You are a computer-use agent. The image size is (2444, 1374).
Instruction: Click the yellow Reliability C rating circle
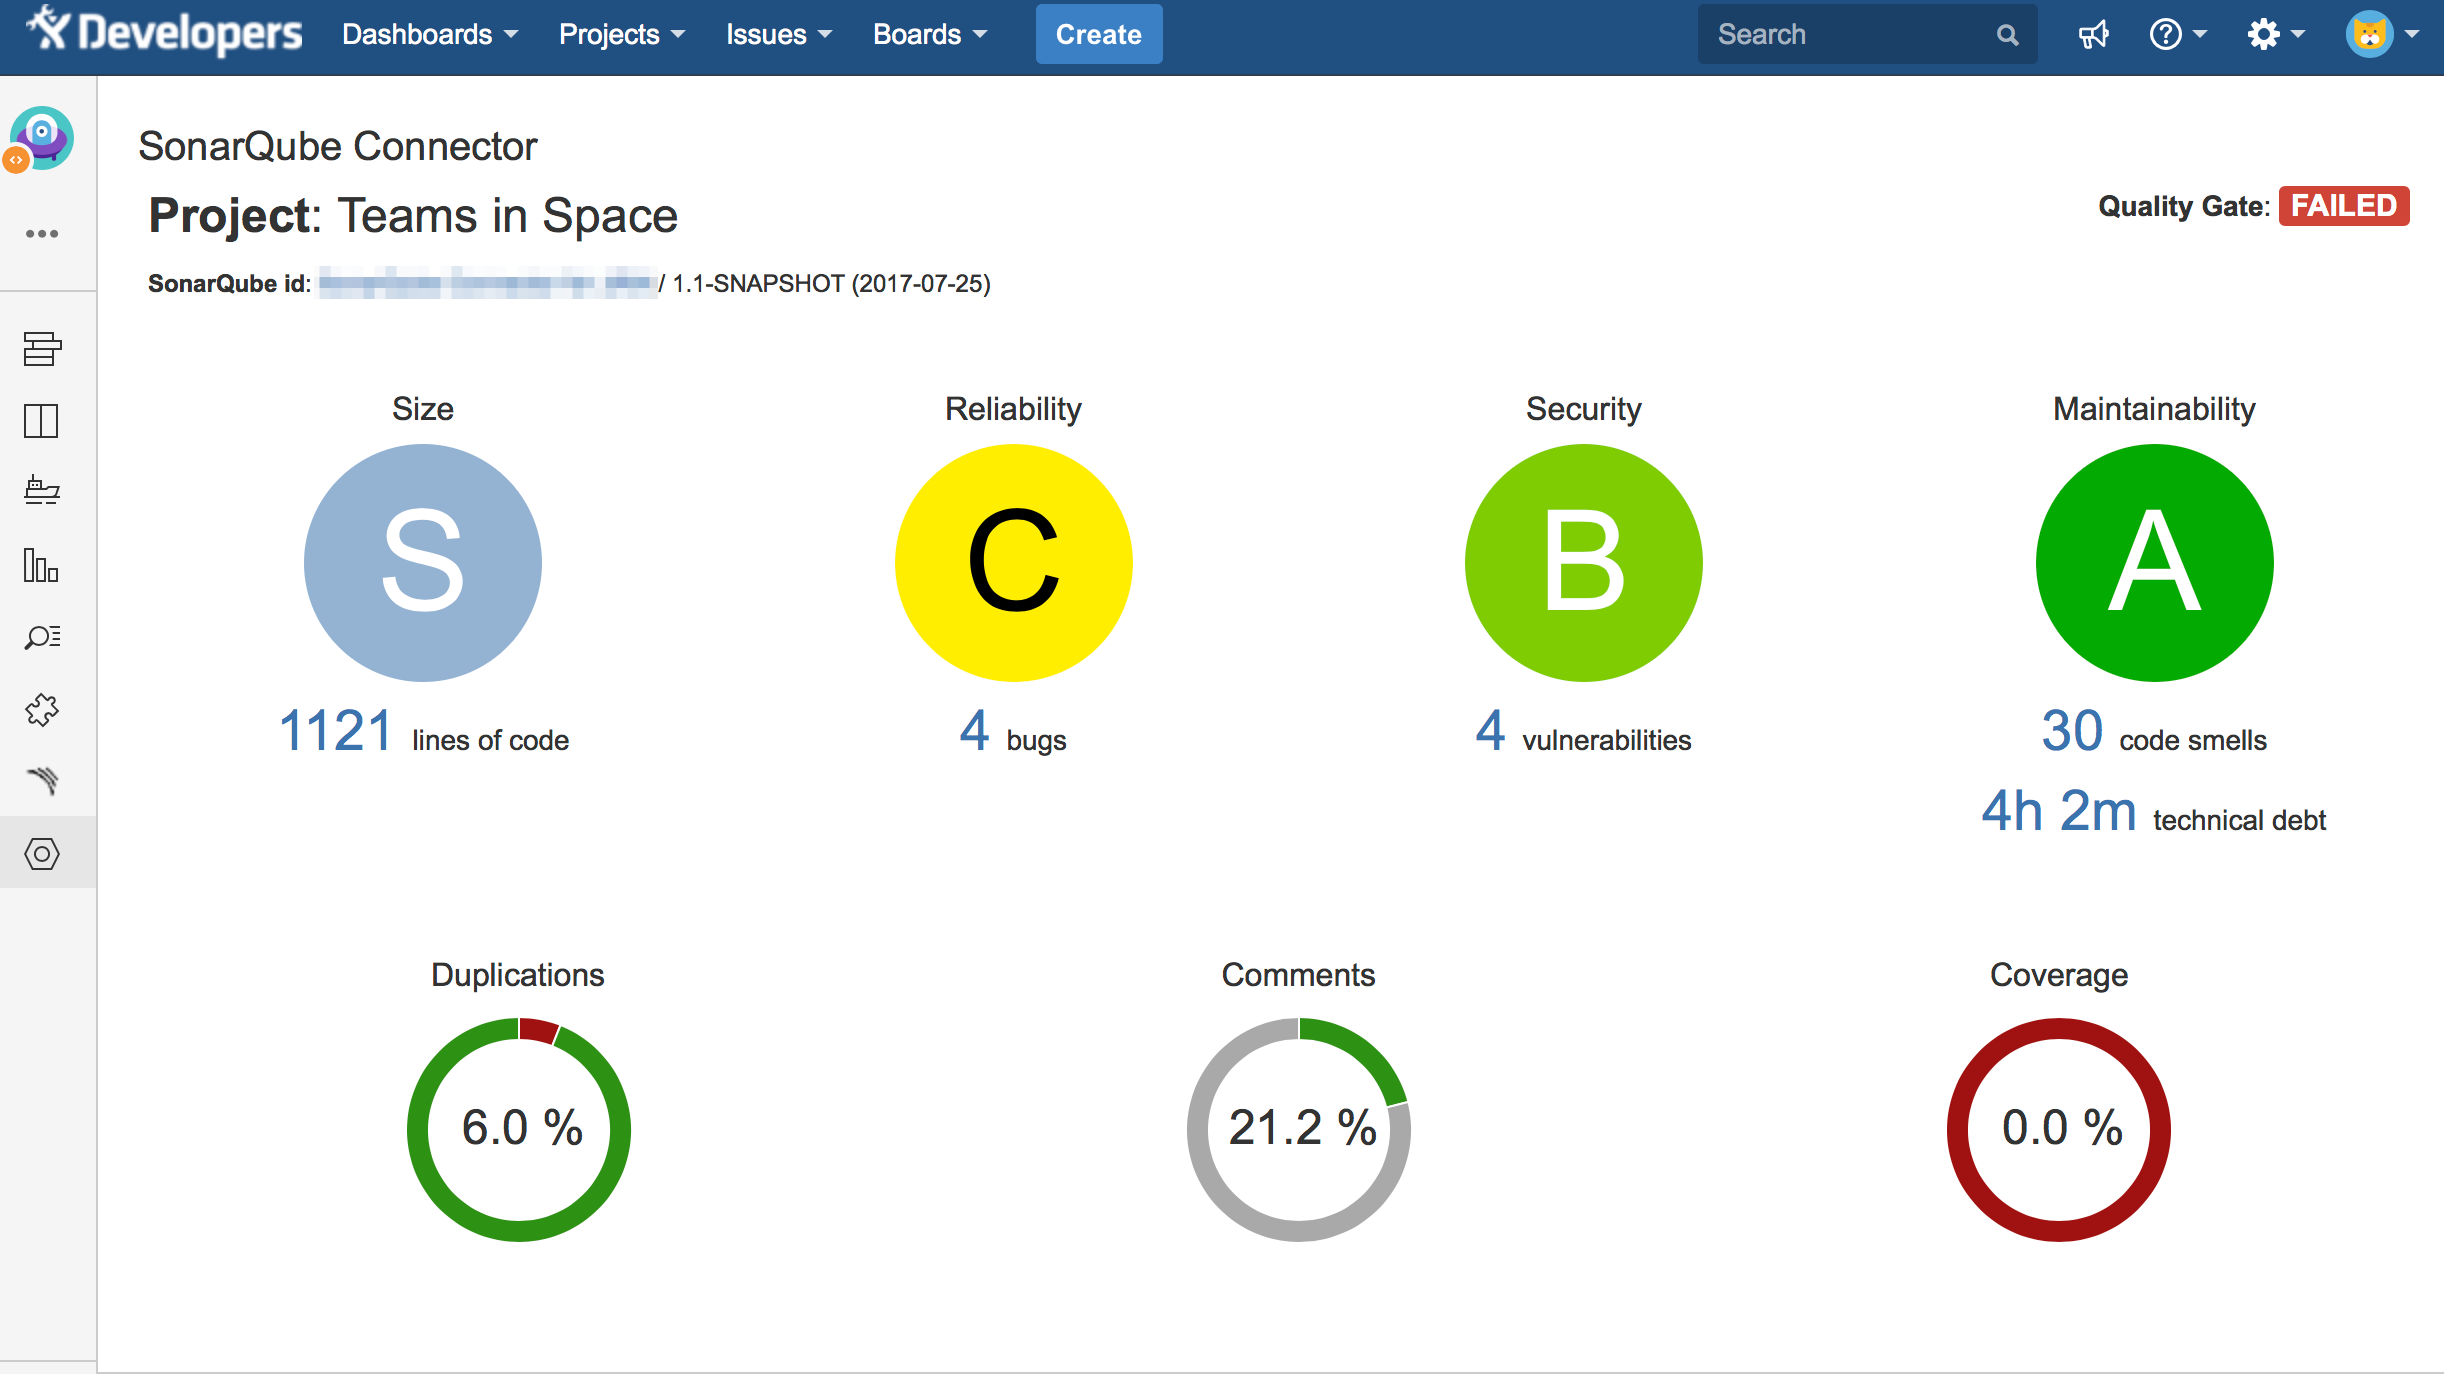(x=1013, y=563)
